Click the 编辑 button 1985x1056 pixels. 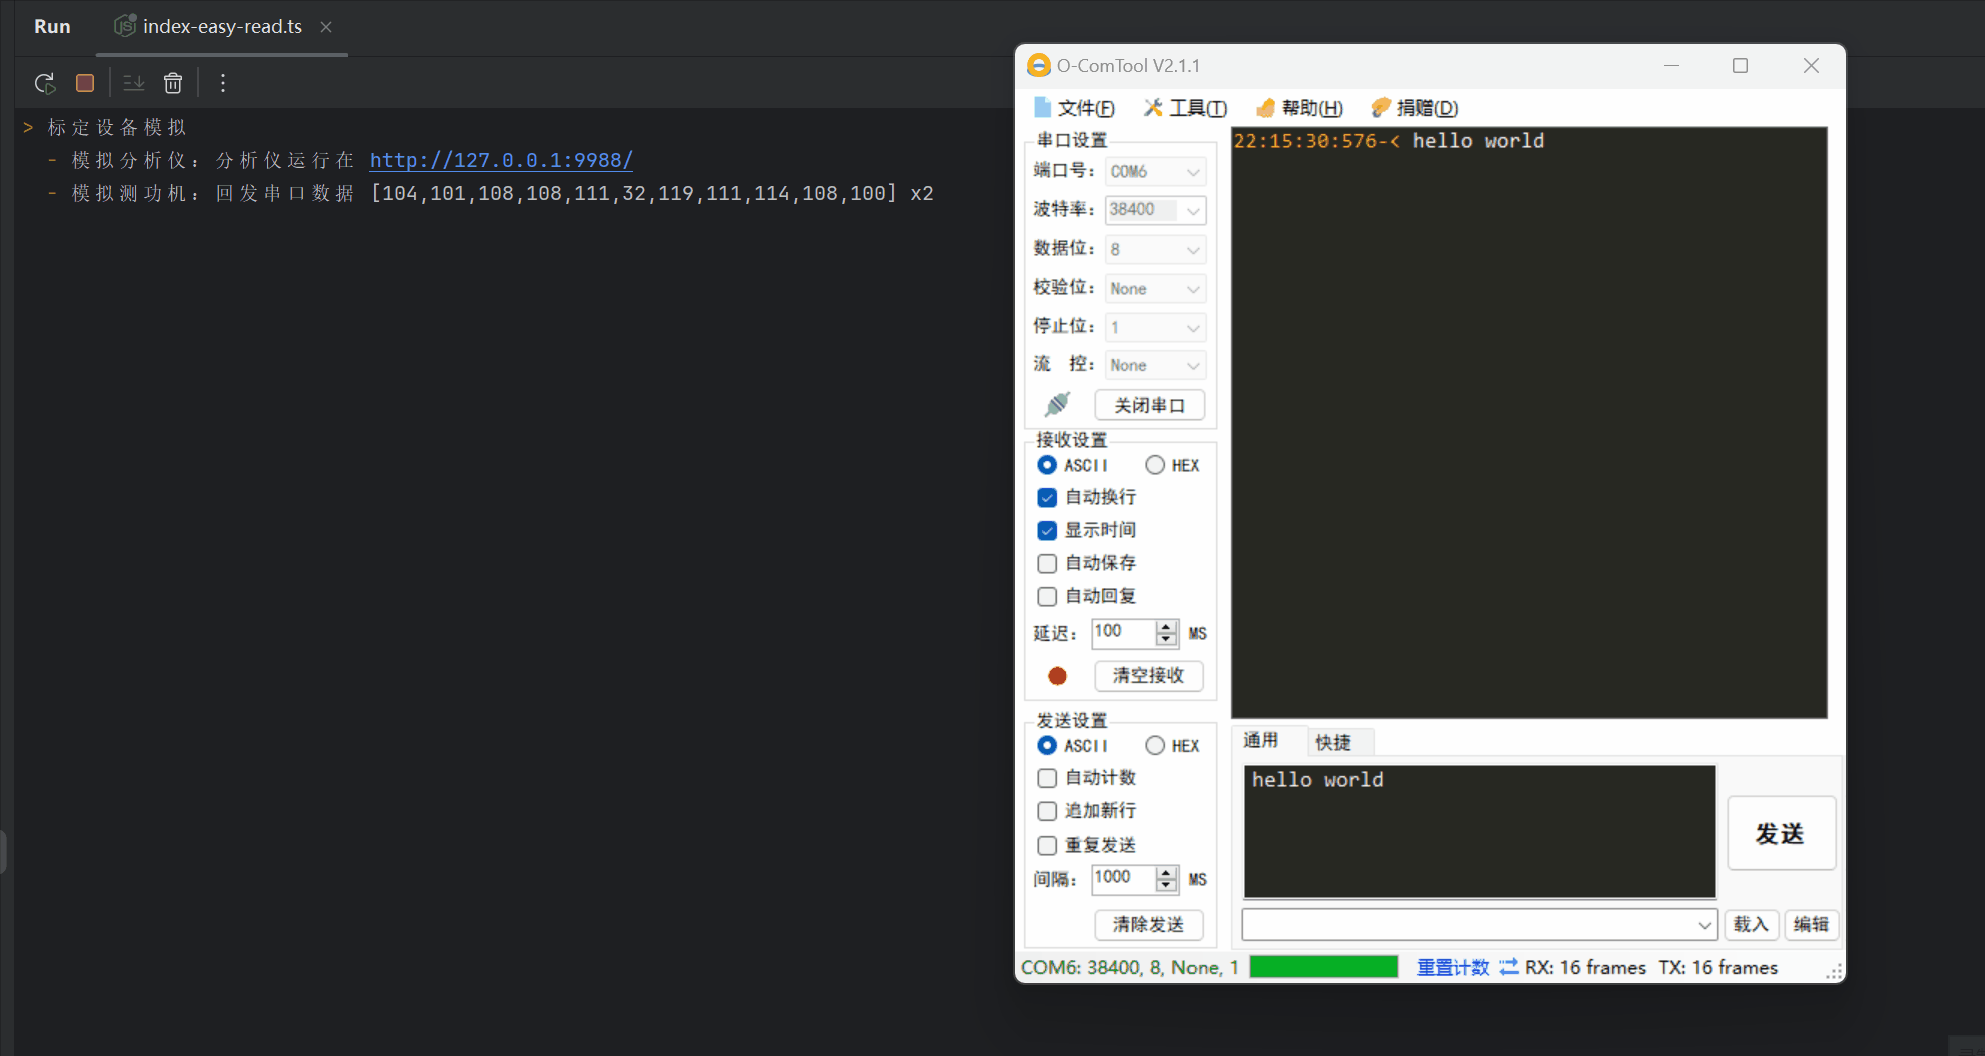coord(1811,925)
